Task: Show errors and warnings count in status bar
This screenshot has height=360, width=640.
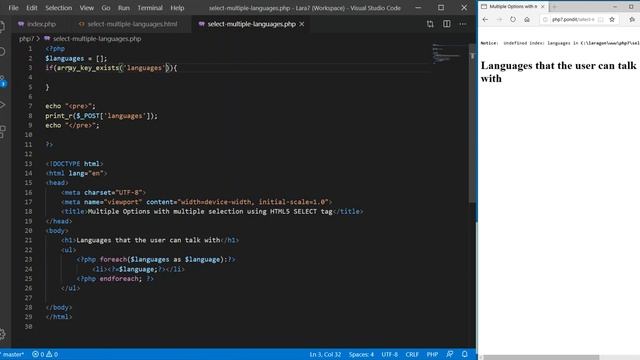Action: pos(45,354)
